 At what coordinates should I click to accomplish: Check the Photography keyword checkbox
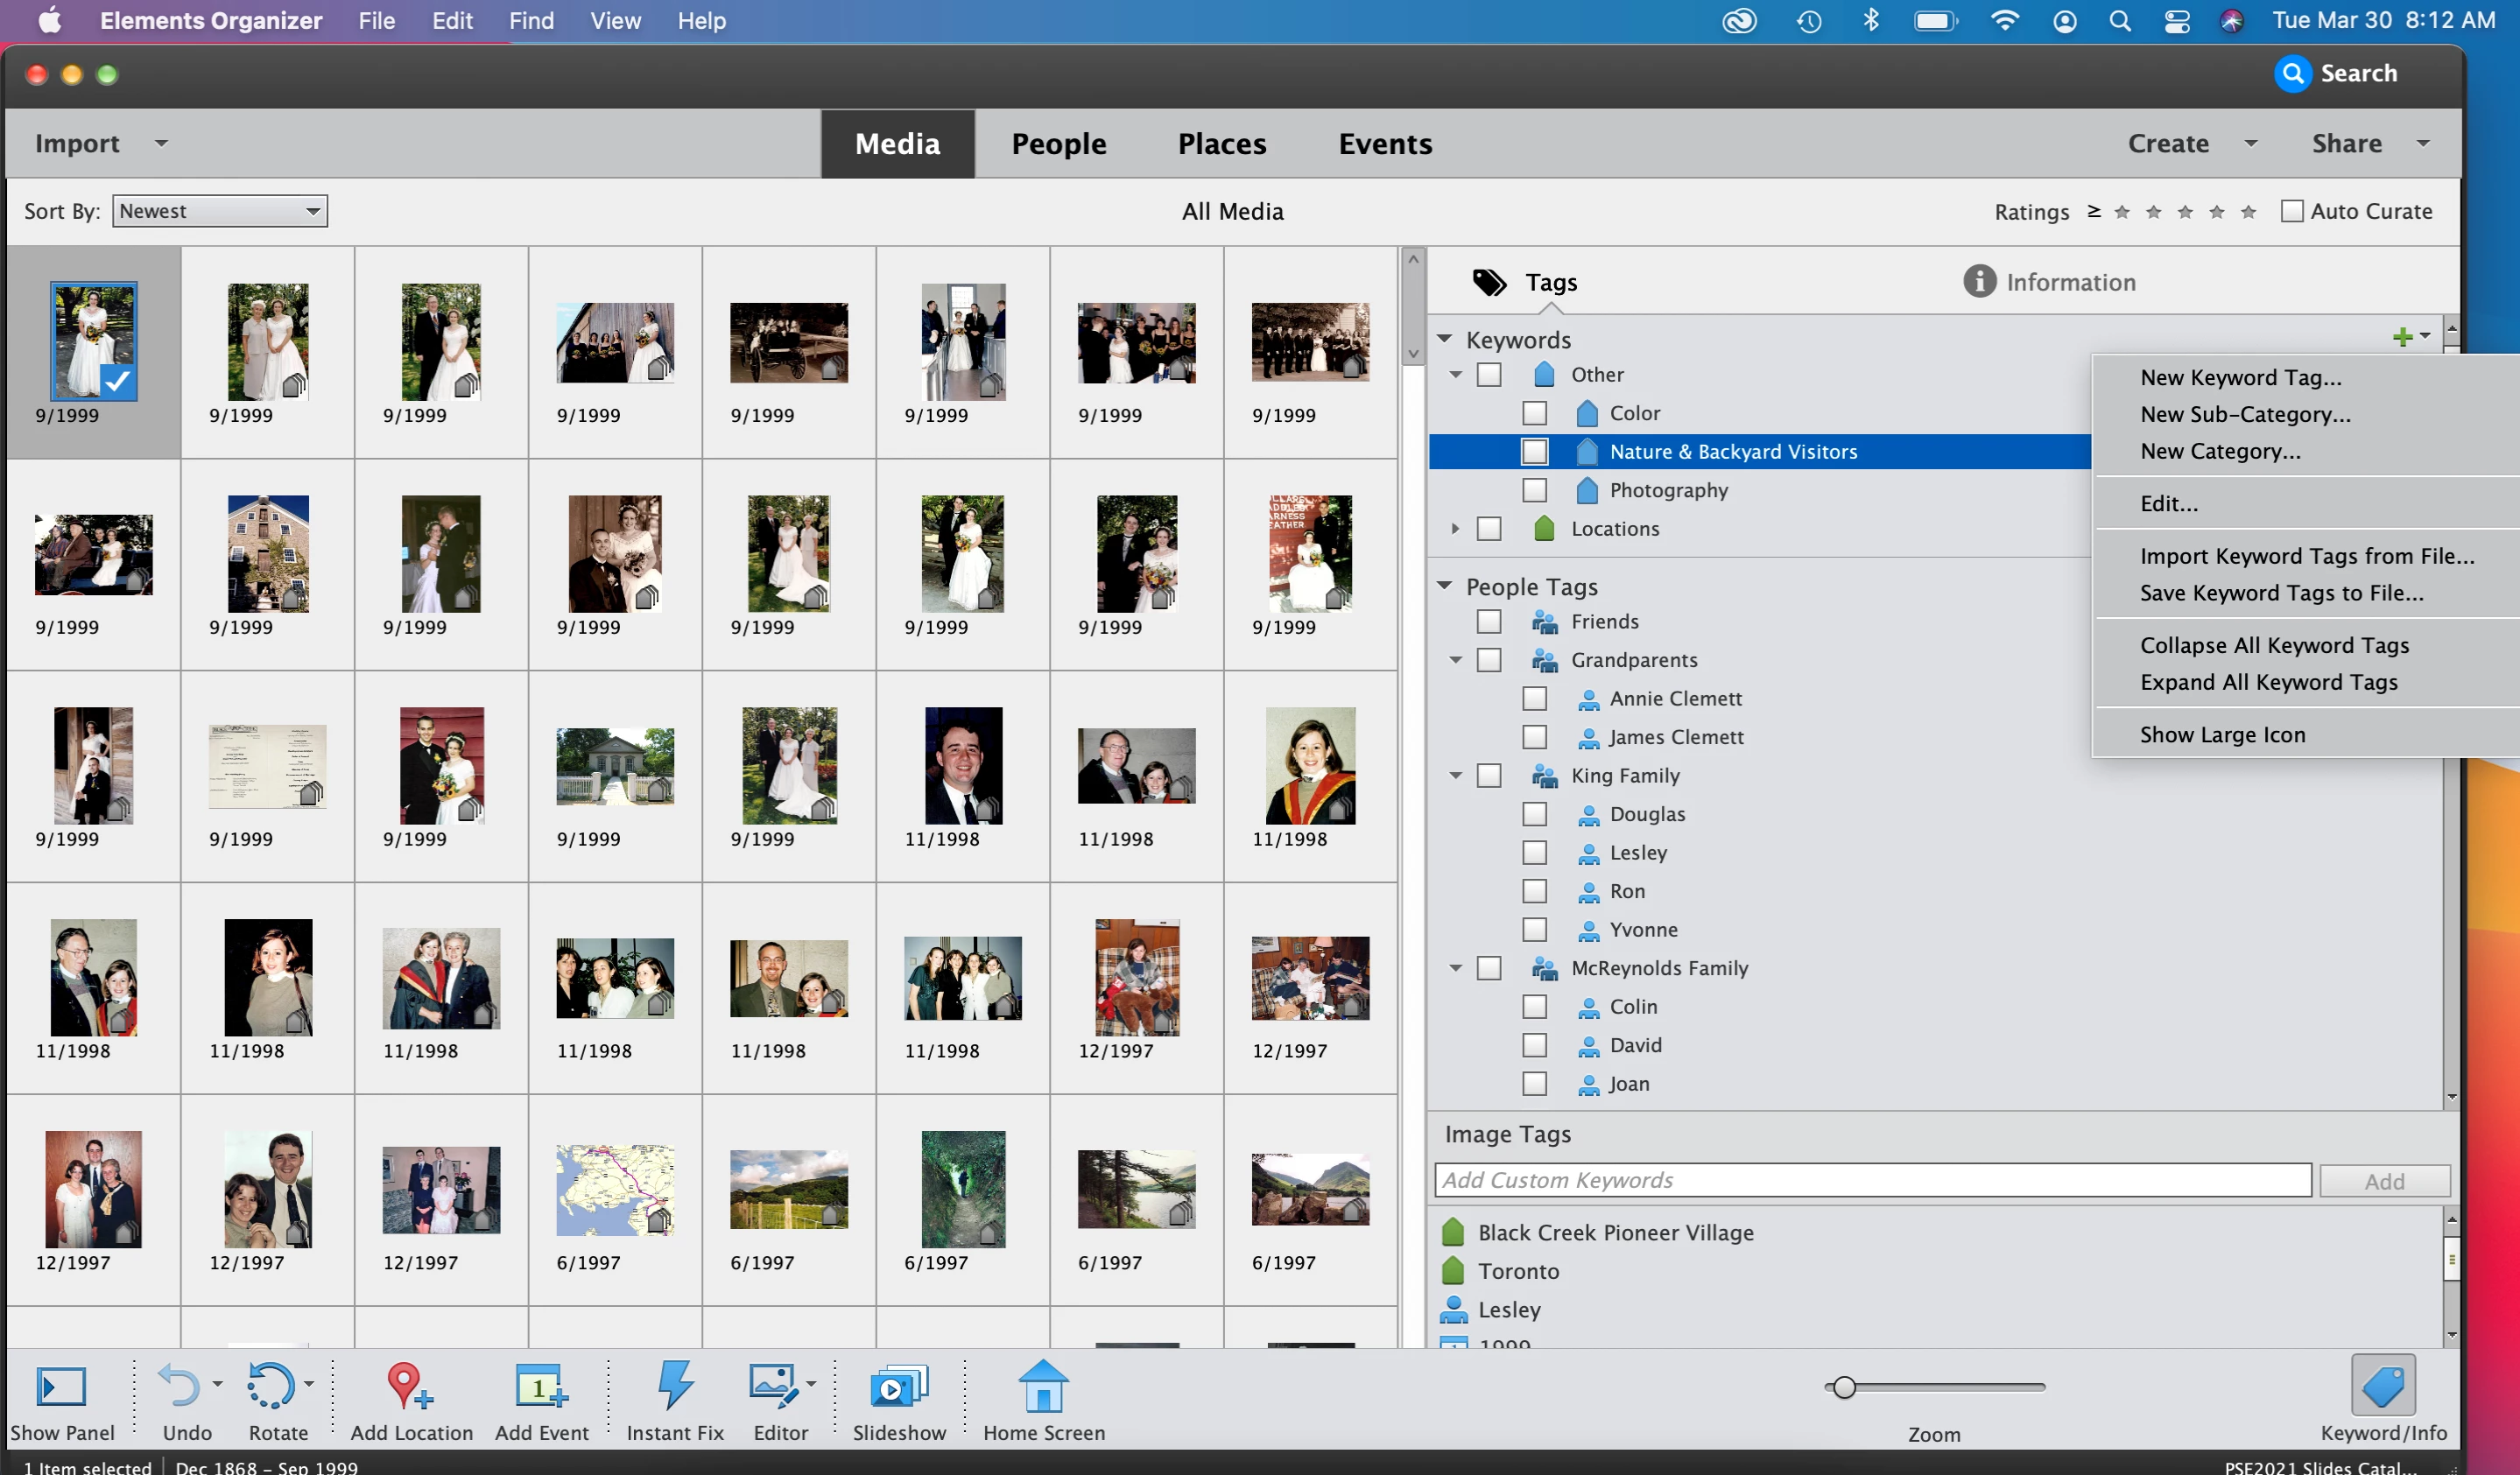point(1534,490)
